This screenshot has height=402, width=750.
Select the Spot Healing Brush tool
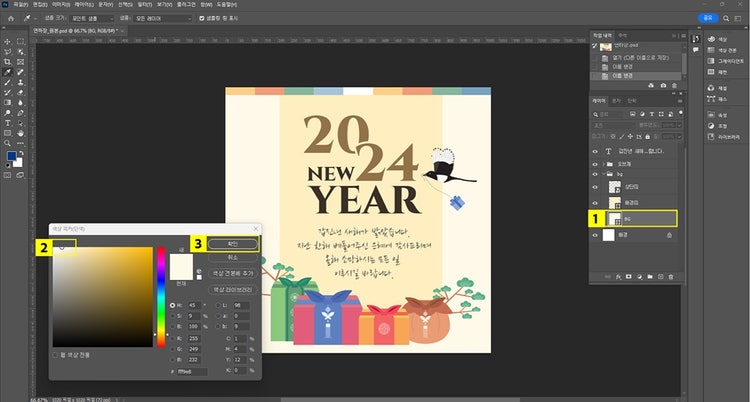click(21, 72)
